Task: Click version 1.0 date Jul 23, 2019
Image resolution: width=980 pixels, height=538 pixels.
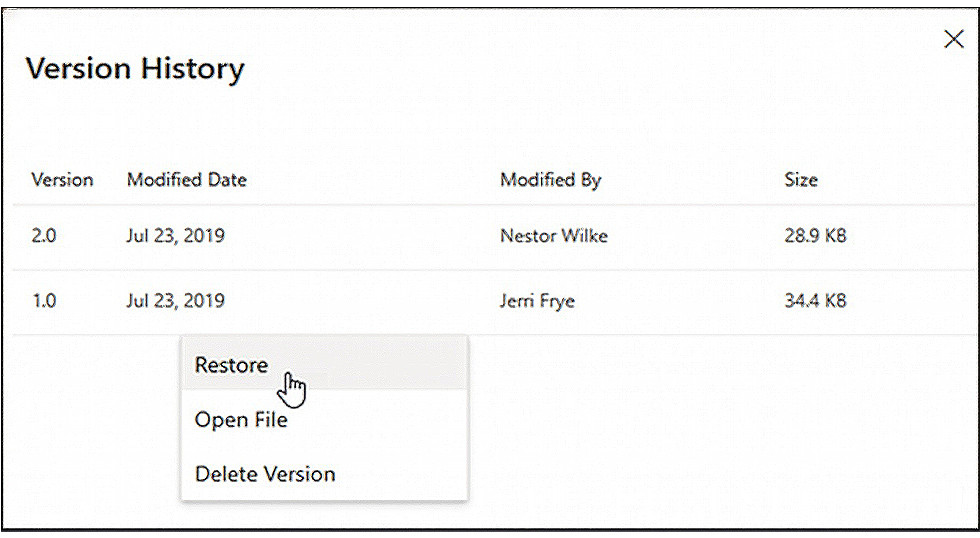Action: click(x=175, y=300)
